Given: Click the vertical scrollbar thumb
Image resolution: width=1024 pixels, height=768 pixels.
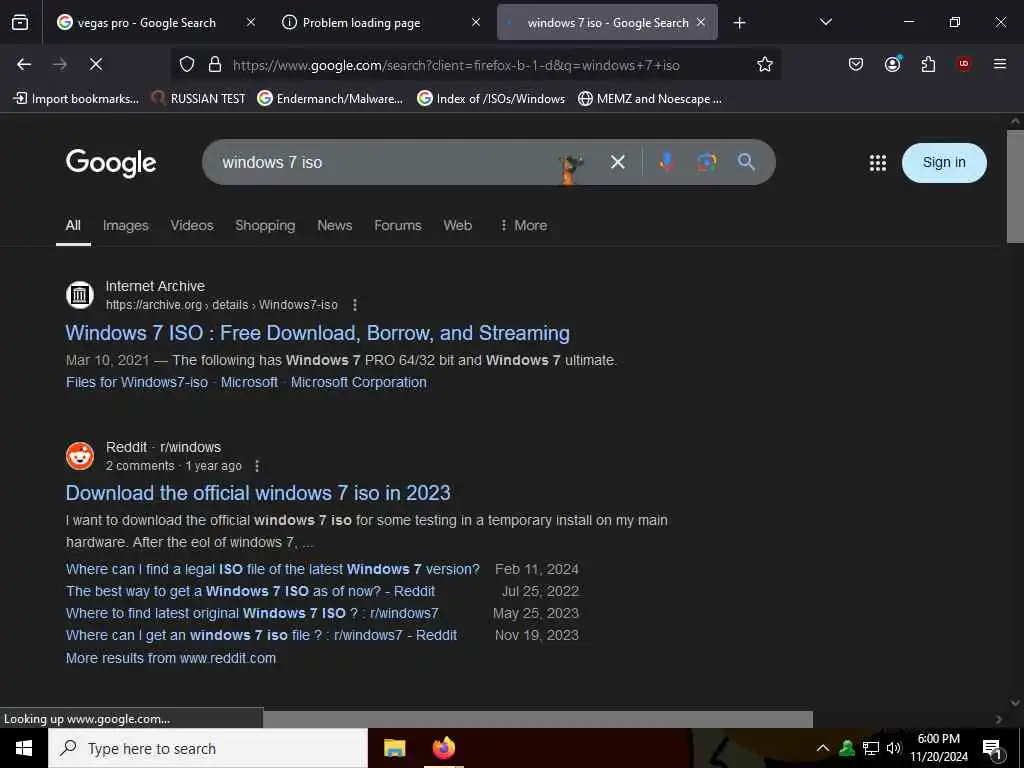Looking at the screenshot, I should 1015,186.
